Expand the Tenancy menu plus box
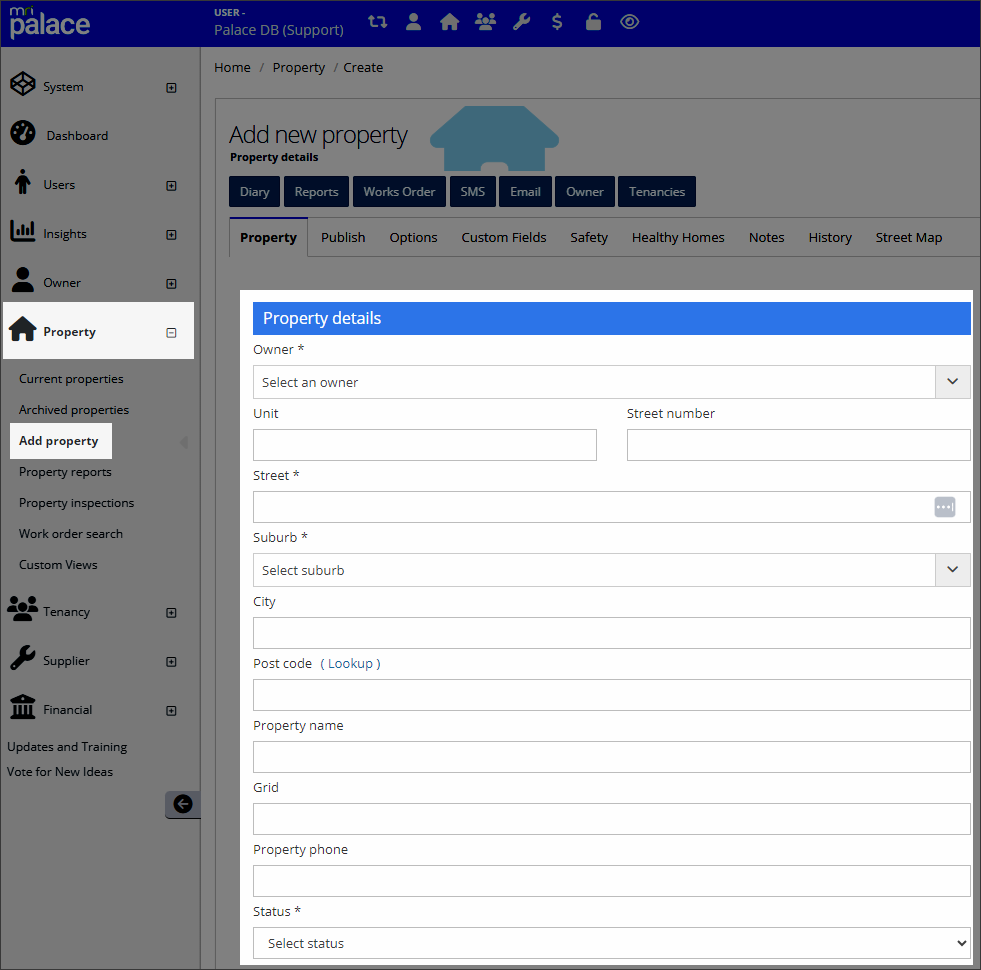The image size is (981, 970). (171, 613)
